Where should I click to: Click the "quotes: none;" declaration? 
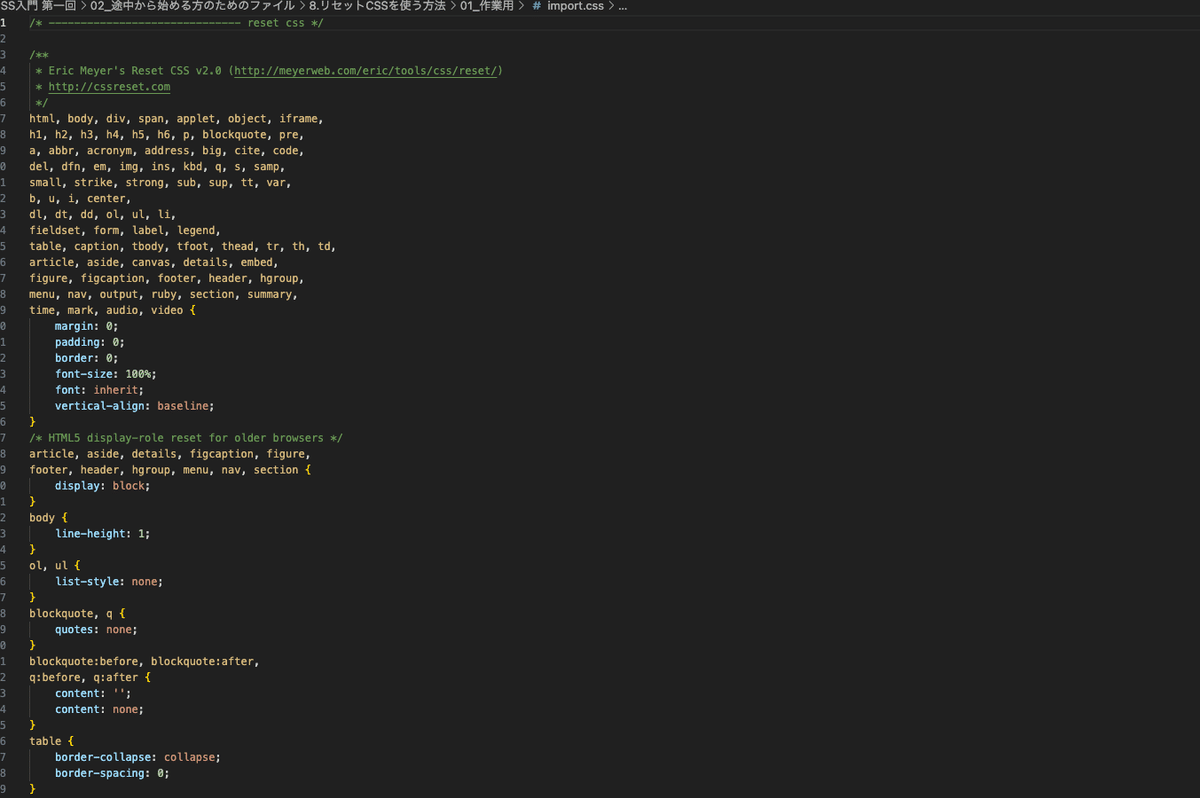(96, 630)
